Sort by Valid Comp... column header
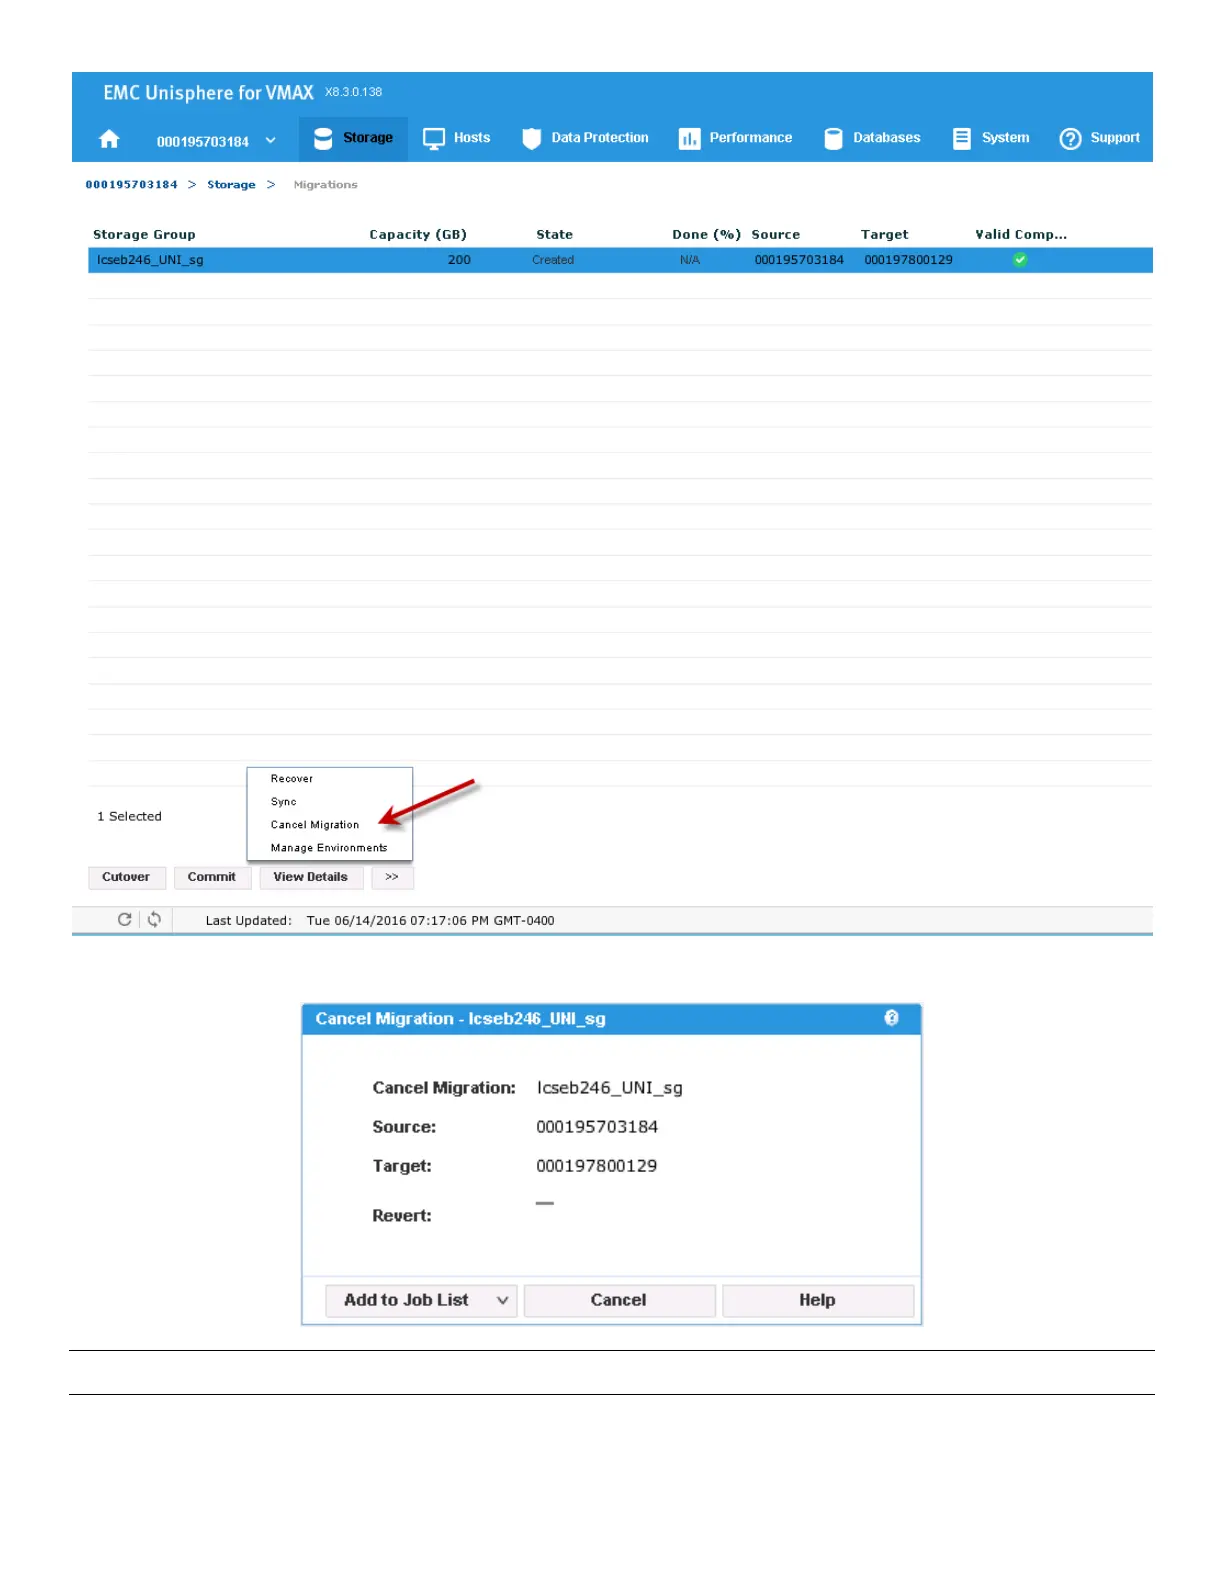The height and width of the screenshot is (1584, 1224). pyautogui.click(x=1021, y=235)
